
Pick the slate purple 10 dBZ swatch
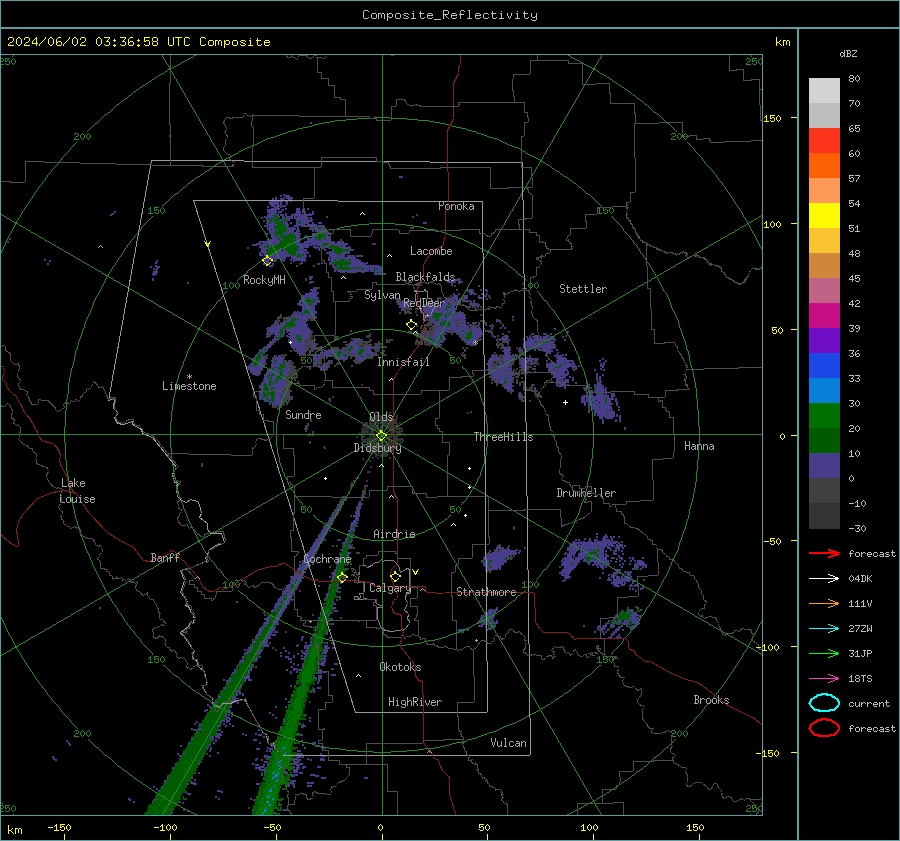click(x=824, y=466)
